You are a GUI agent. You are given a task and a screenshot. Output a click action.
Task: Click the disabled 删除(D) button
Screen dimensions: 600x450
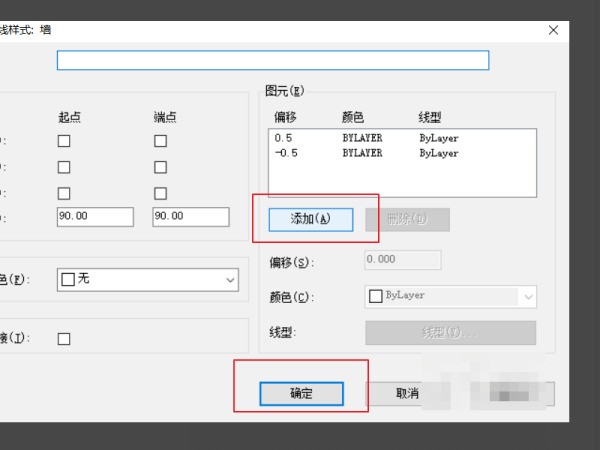pyautogui.click(x=407, y=219)
